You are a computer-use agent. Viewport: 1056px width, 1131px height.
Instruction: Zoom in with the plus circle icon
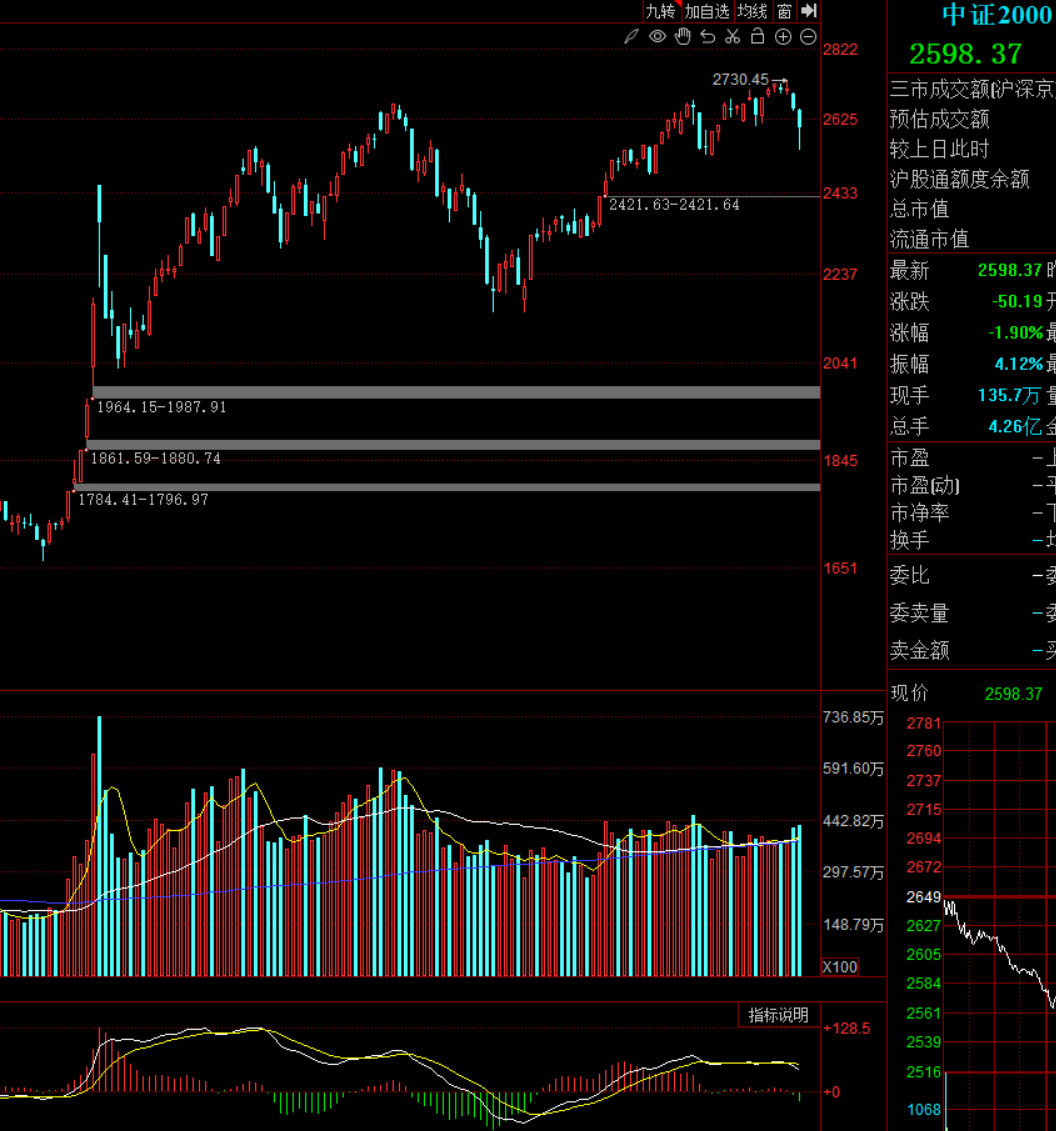point(783,37)
